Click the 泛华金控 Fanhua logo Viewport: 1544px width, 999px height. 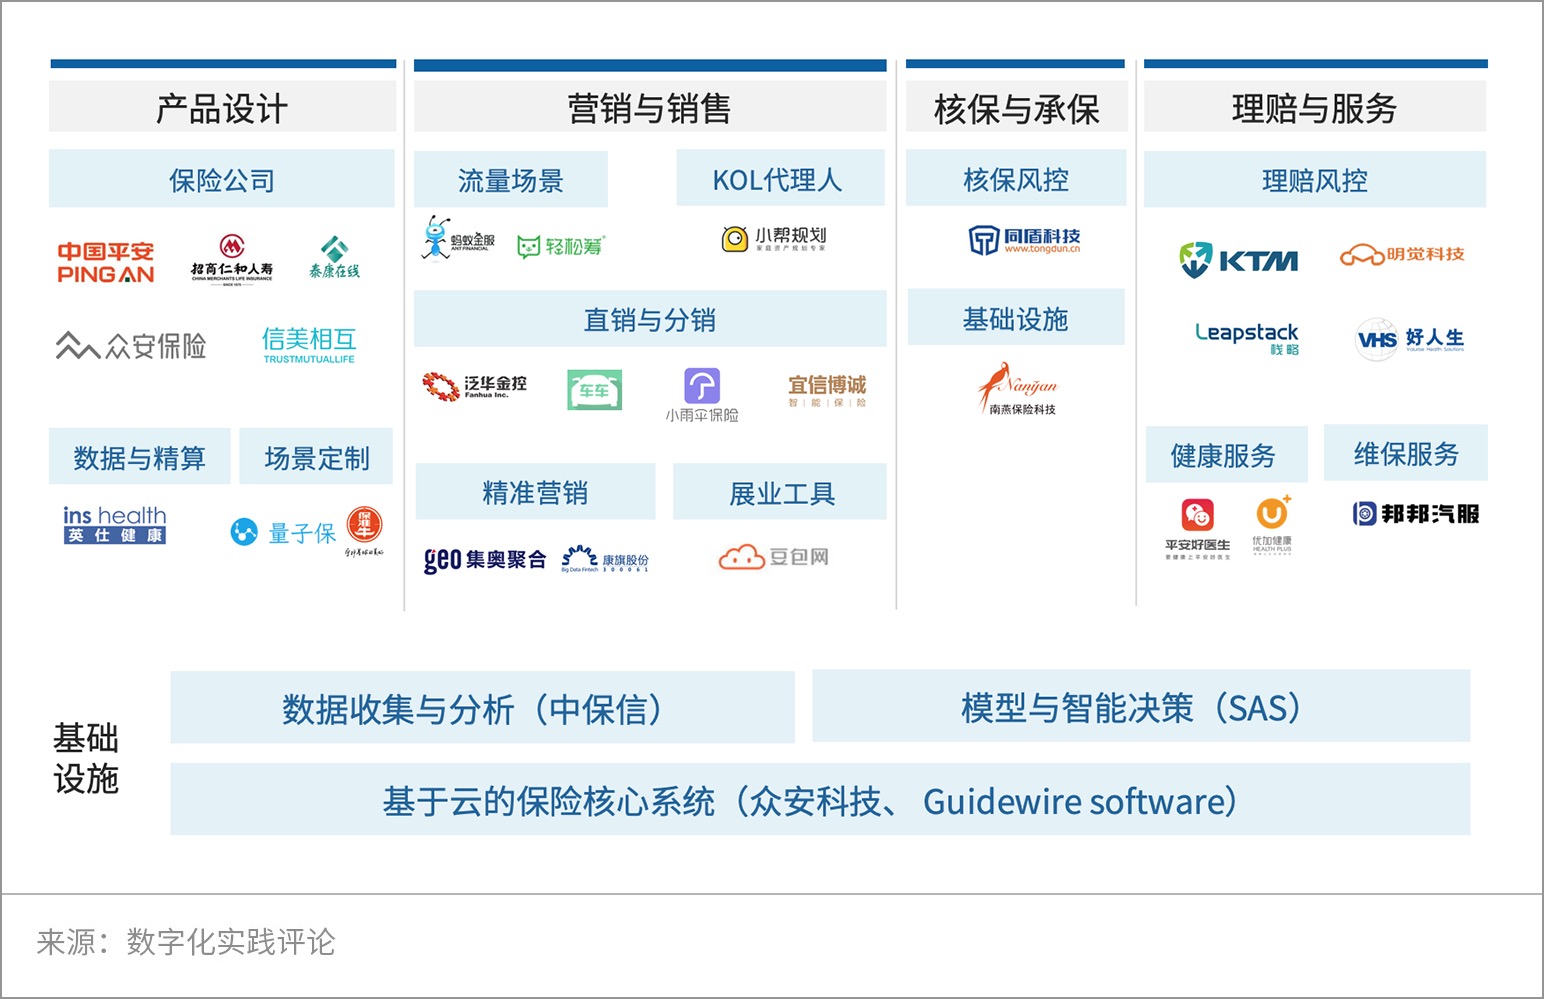pos(475,386)
